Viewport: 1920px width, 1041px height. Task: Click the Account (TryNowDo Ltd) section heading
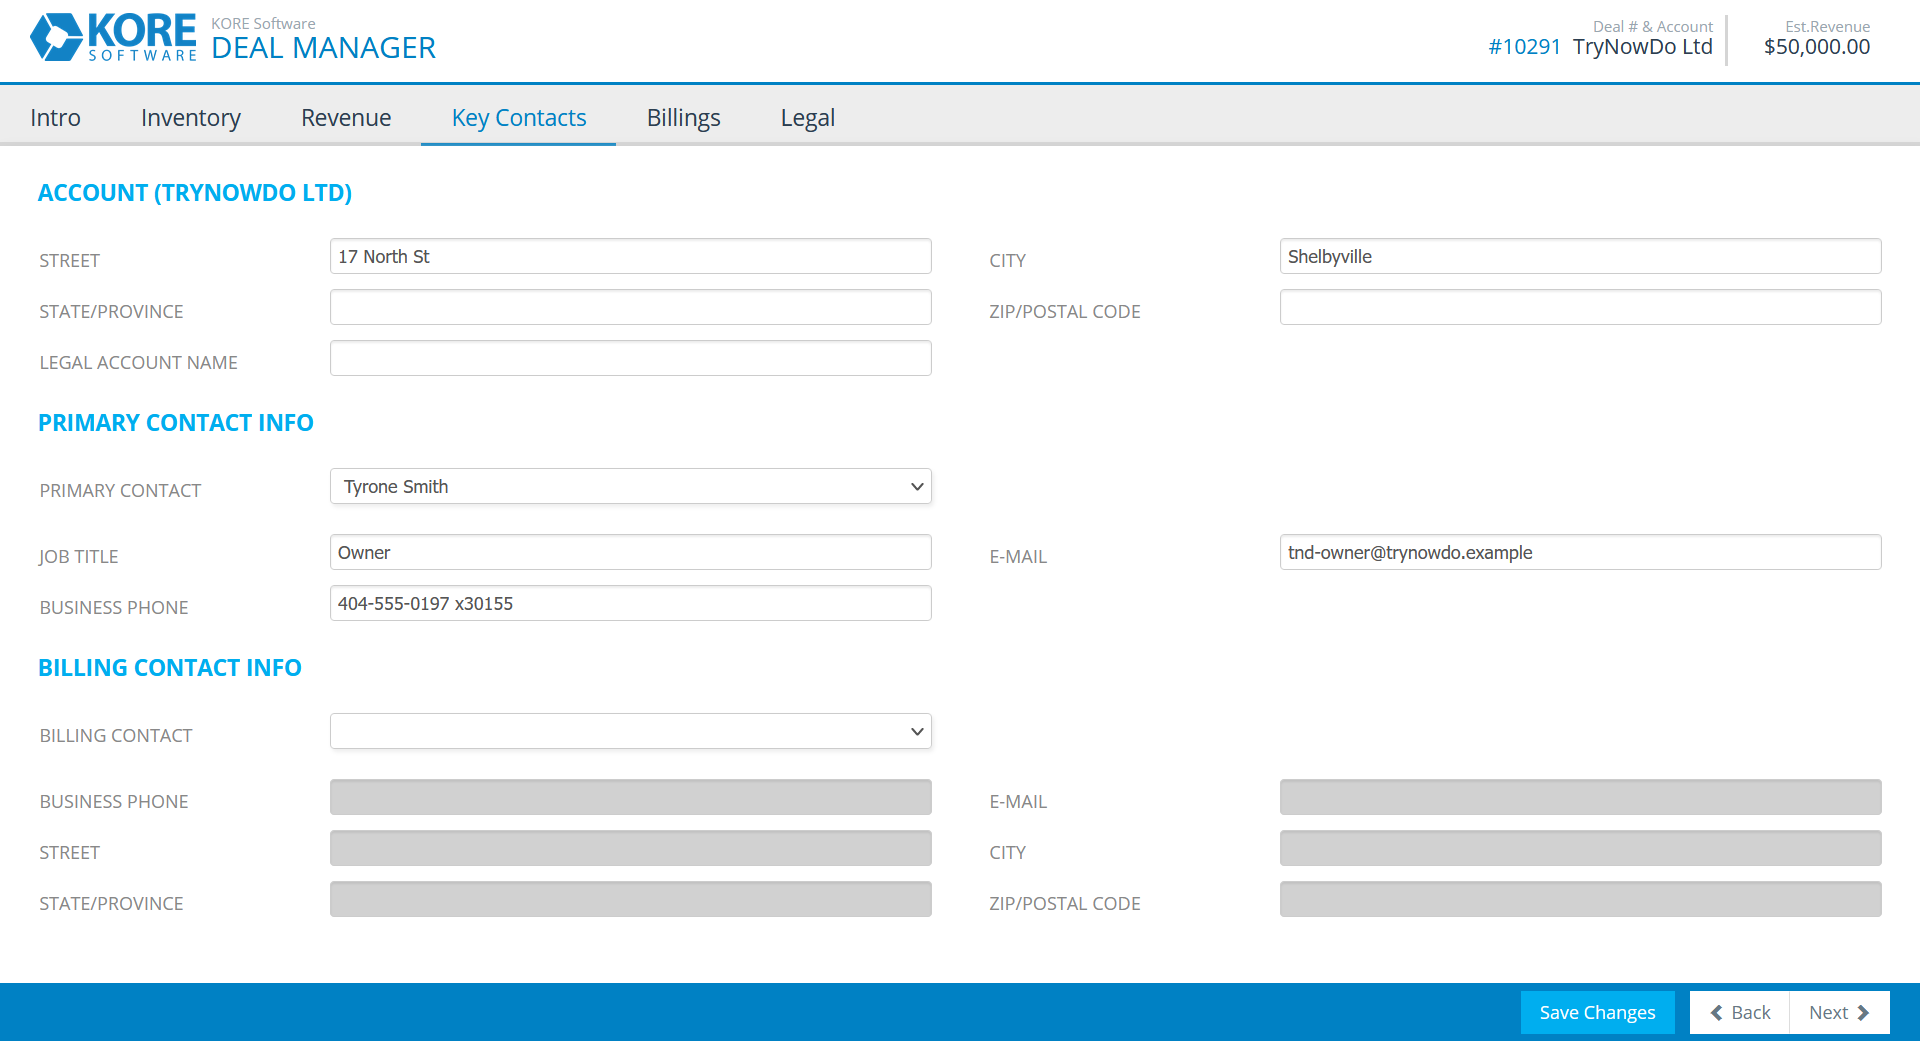[195, 193]
